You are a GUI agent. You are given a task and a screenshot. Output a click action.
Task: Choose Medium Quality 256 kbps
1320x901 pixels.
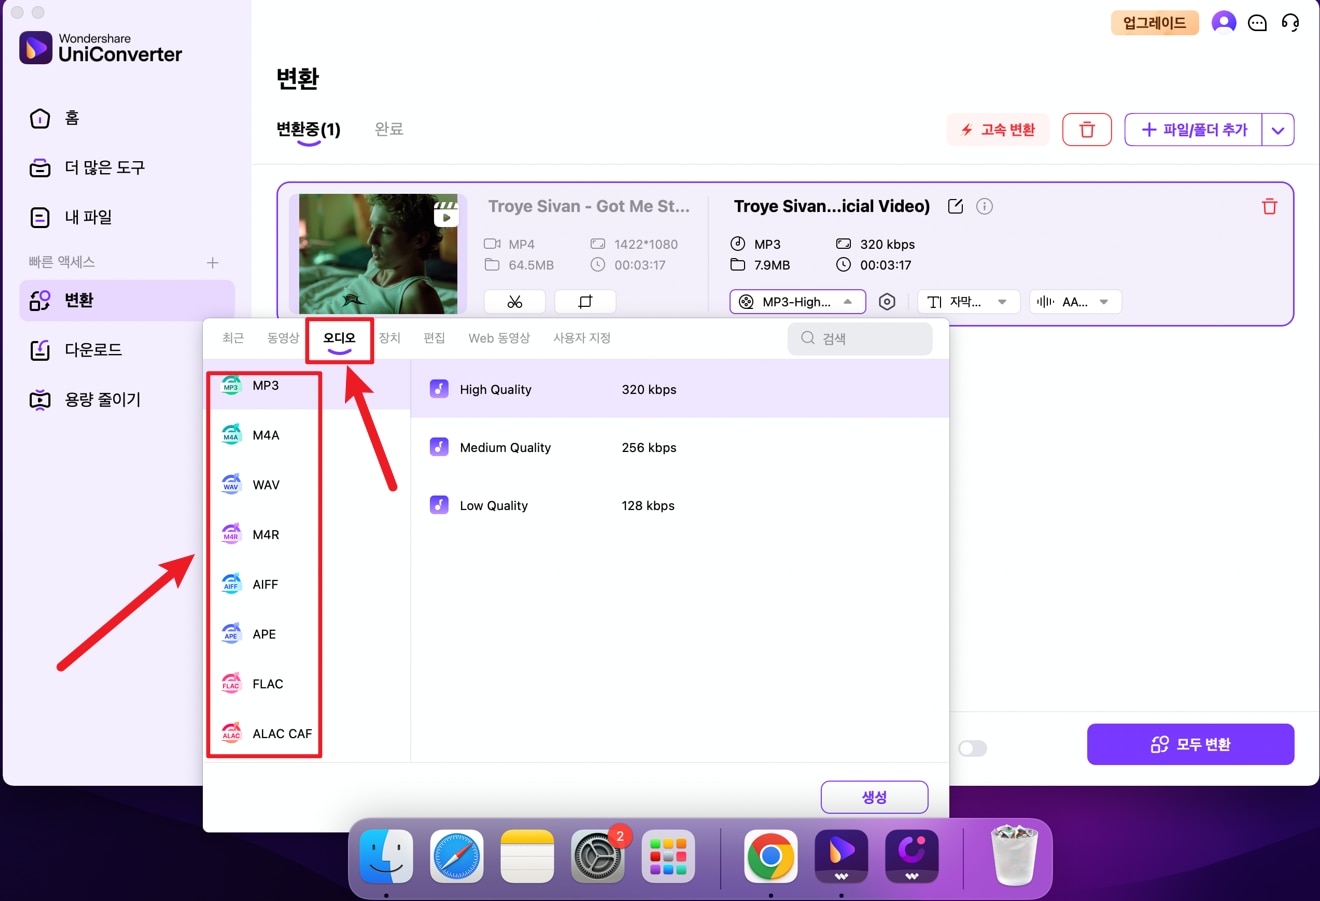click(x=680, y=447)
